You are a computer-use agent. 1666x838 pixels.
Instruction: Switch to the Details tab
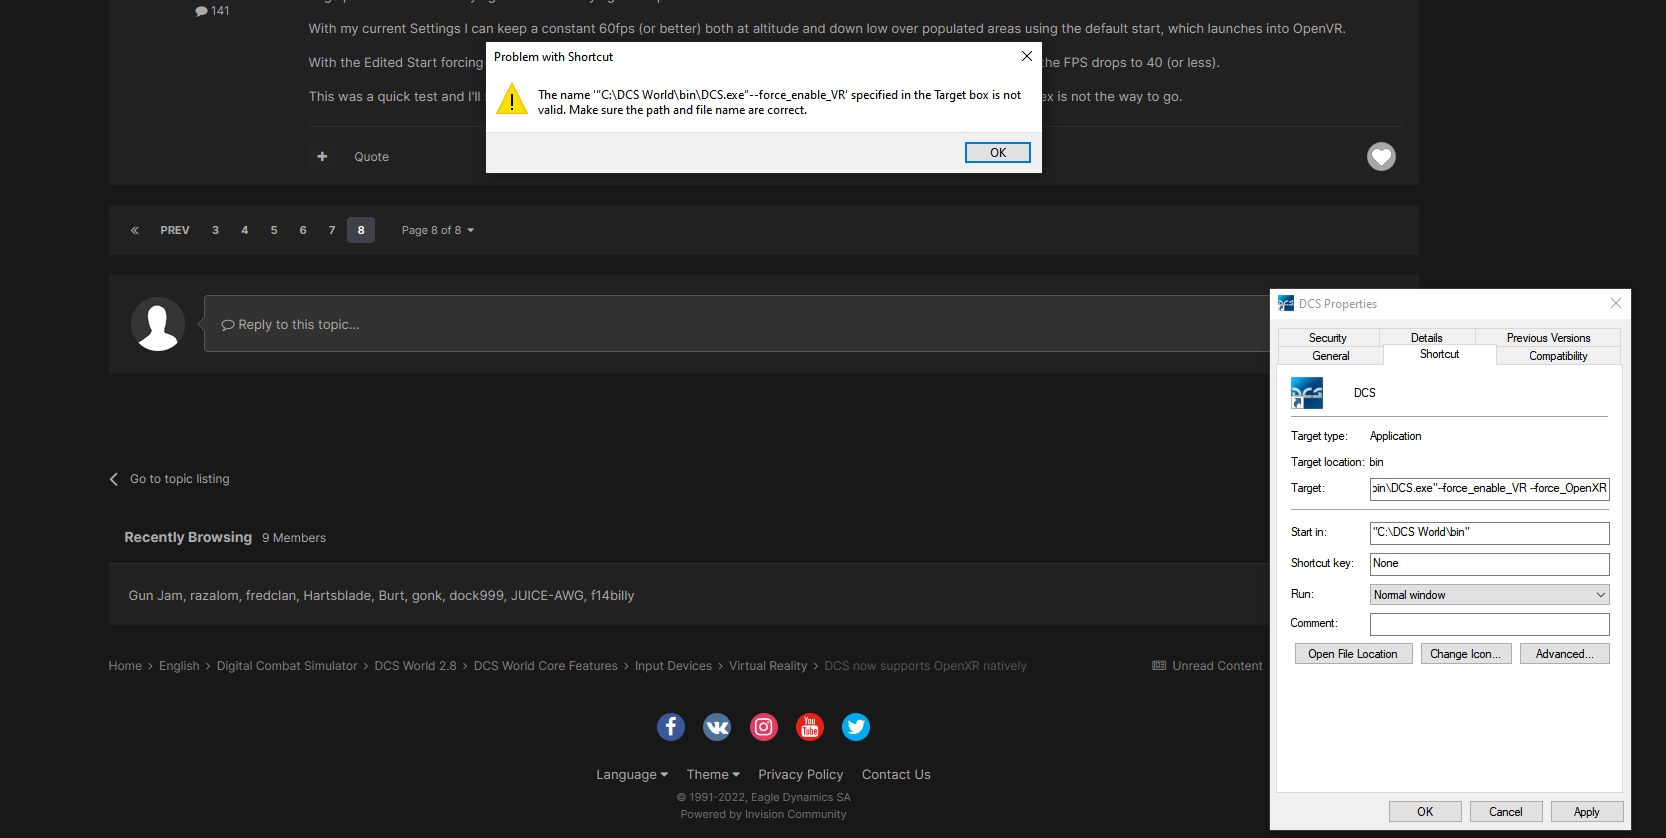point(1427,338)
